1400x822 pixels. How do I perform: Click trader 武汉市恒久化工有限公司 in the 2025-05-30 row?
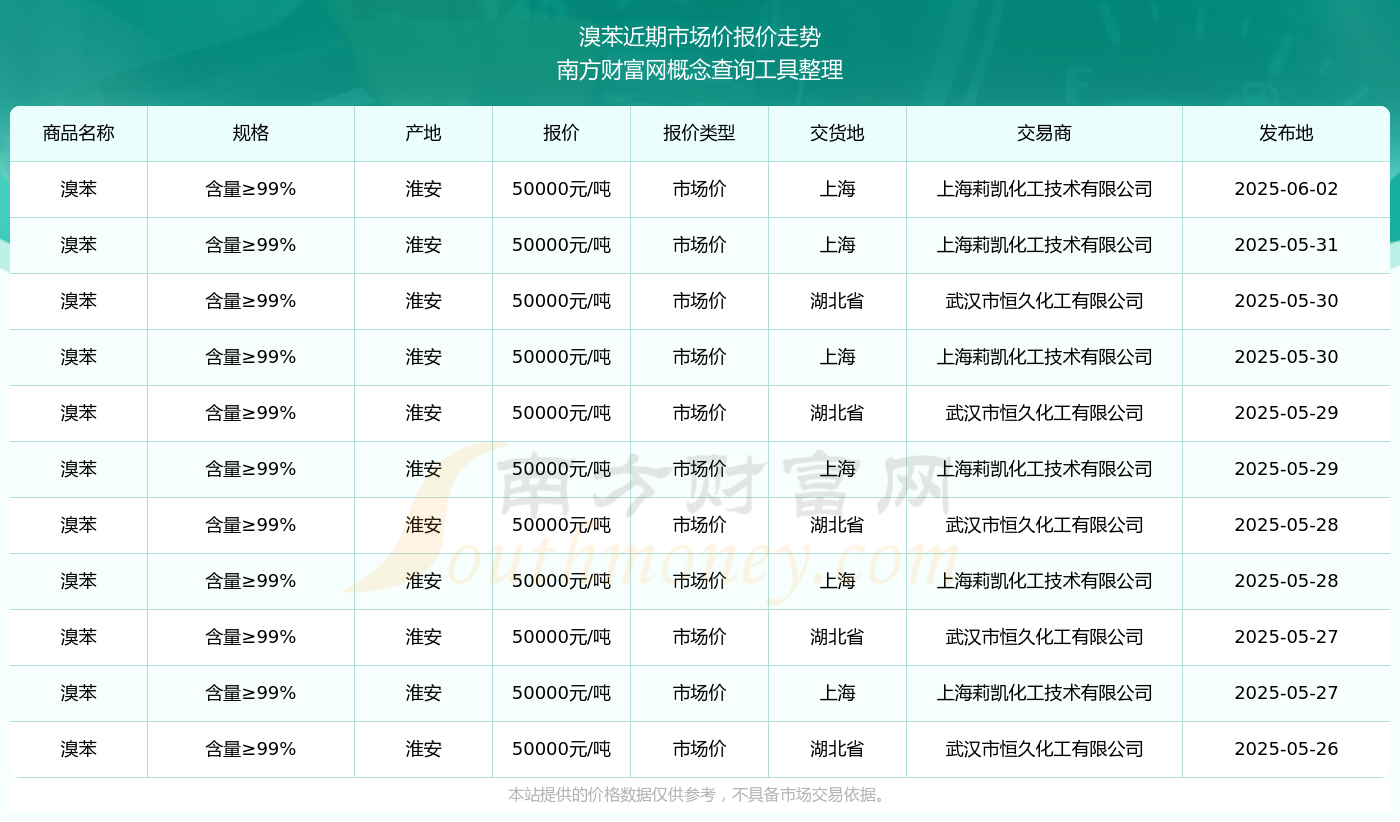coord(1045,301)
